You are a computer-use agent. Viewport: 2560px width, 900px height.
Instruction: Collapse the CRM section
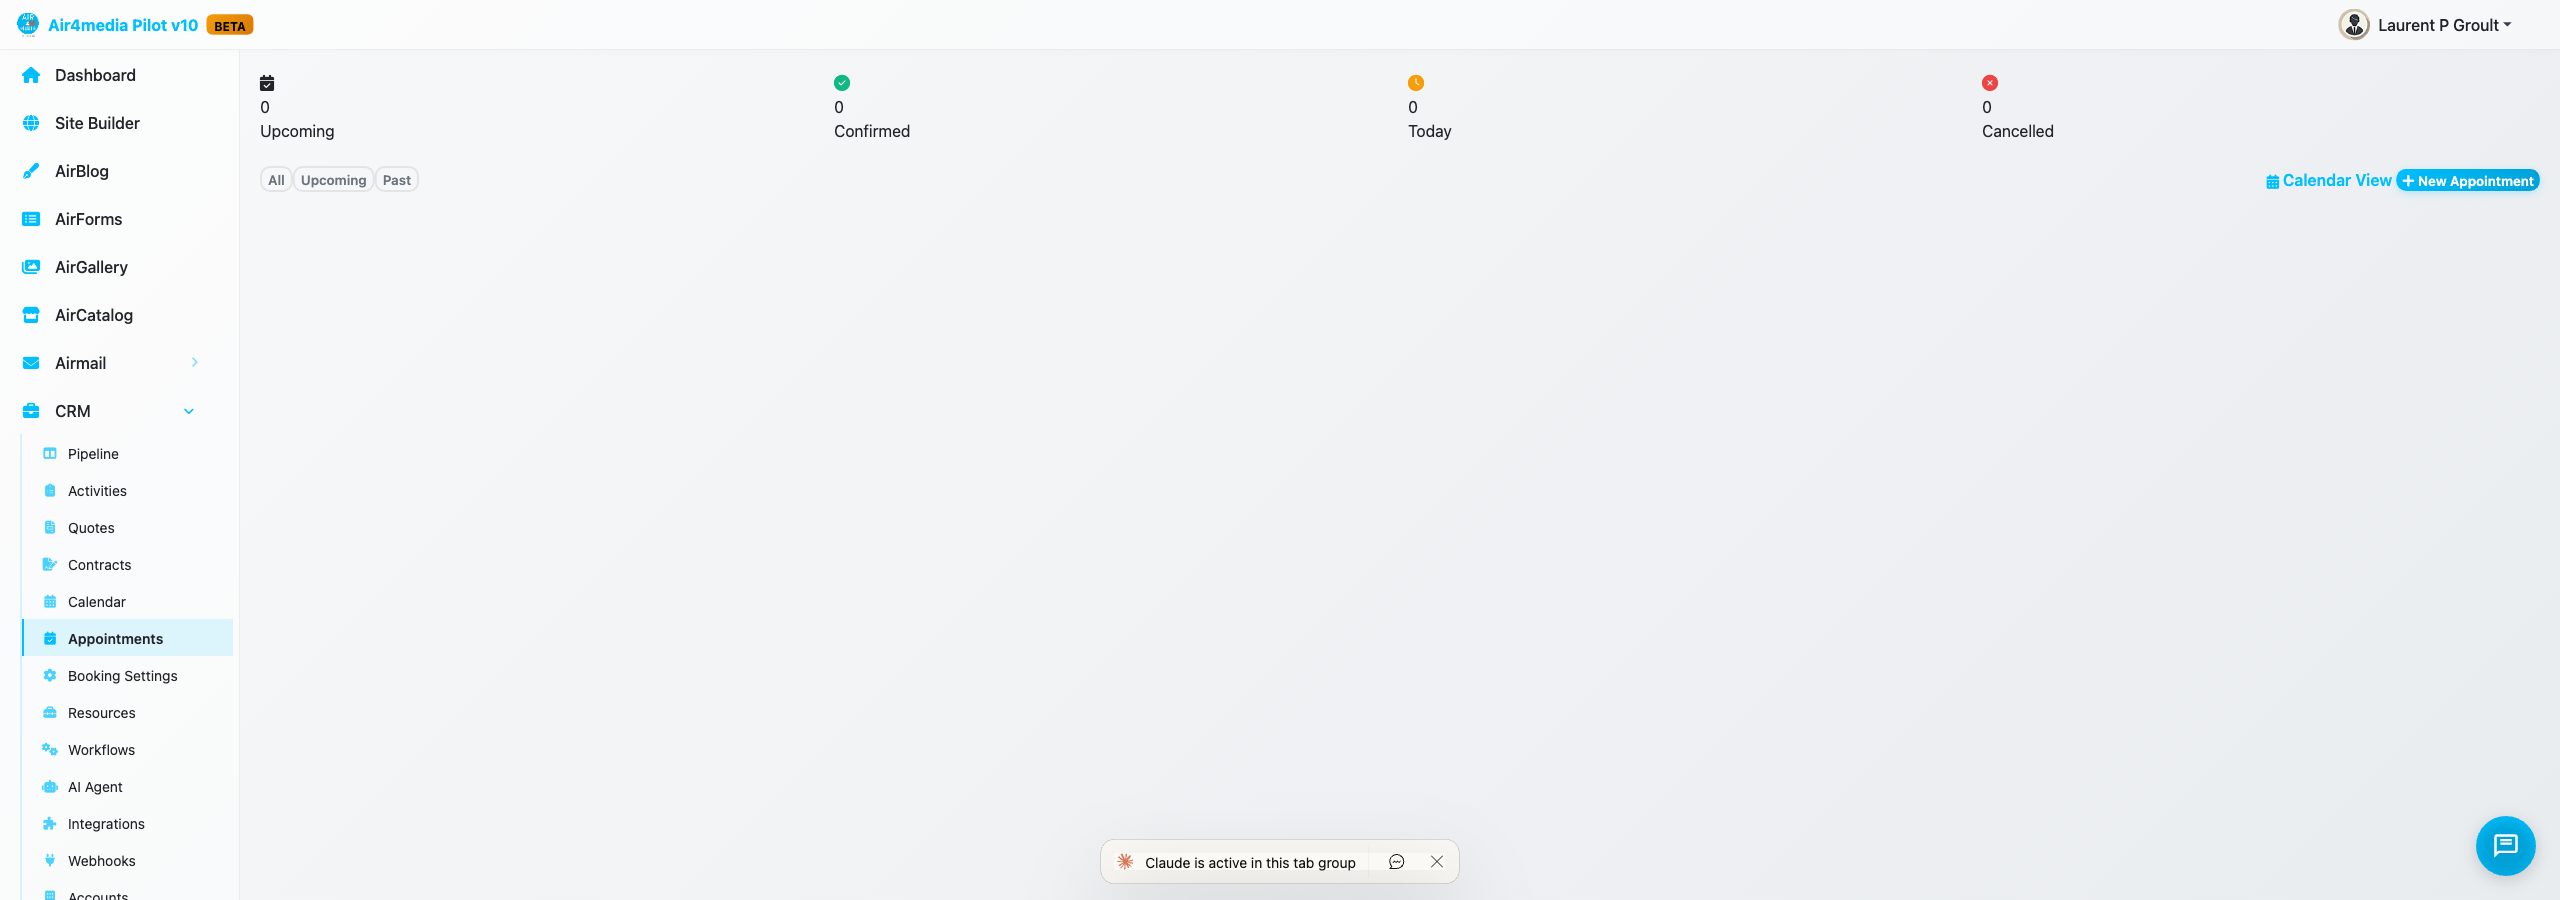pyautogui.click(x=189, y=410)
